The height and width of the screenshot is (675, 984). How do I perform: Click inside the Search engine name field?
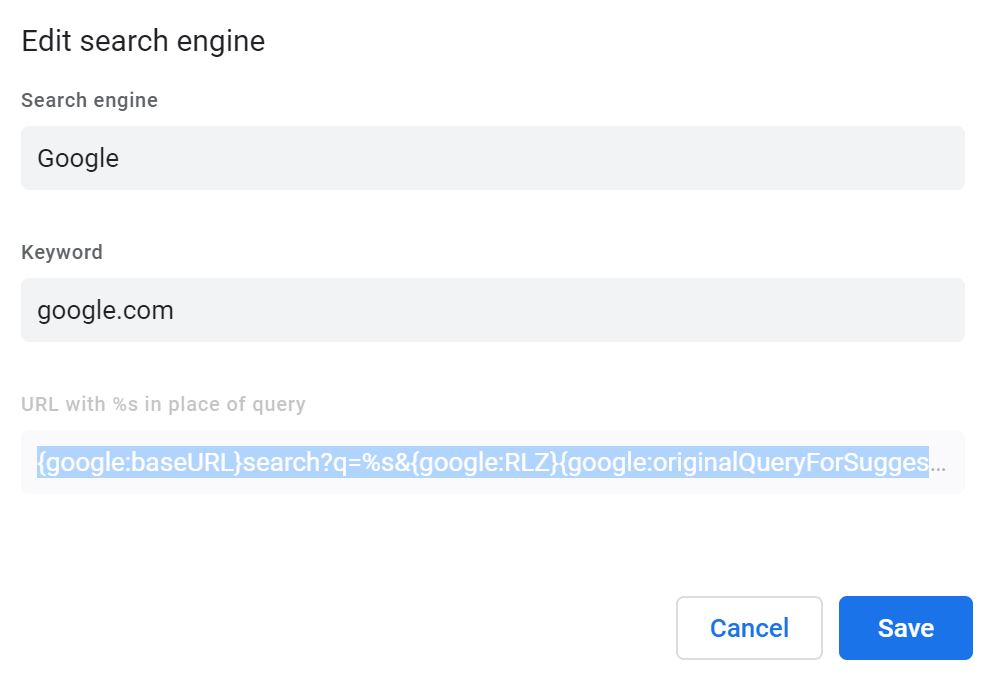point(400,158)
